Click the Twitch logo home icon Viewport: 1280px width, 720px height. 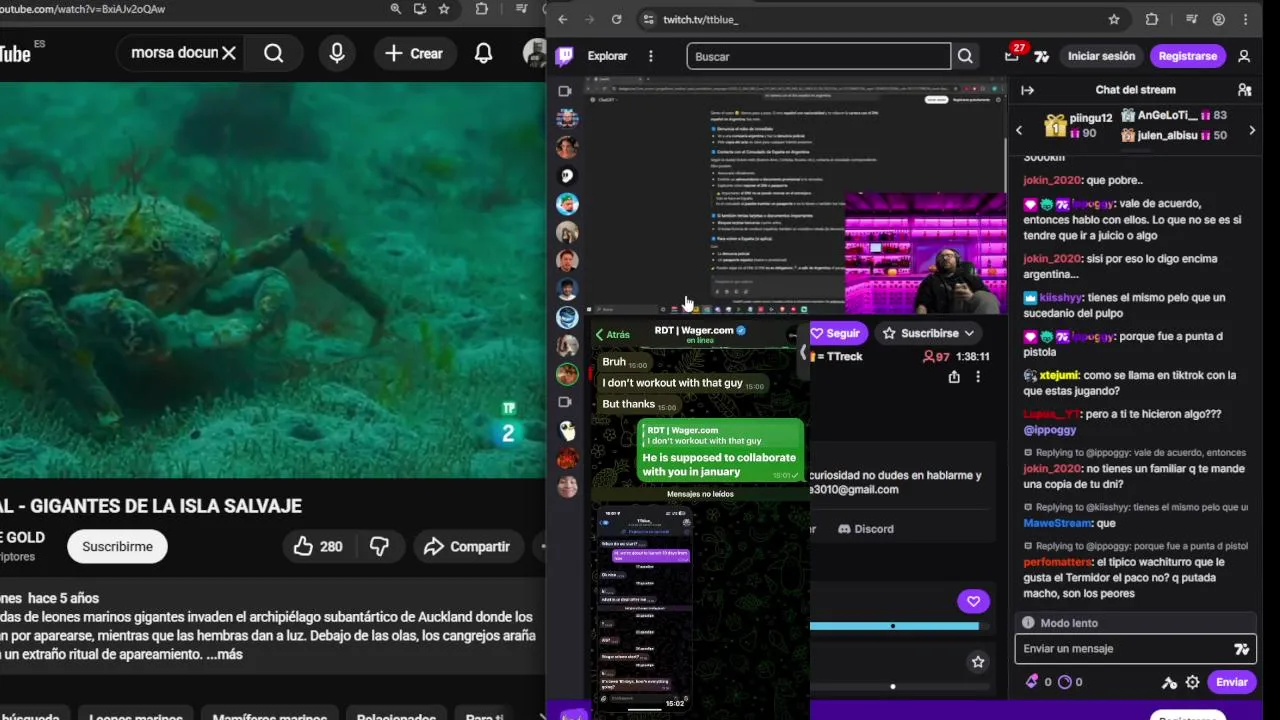(565, 56)
